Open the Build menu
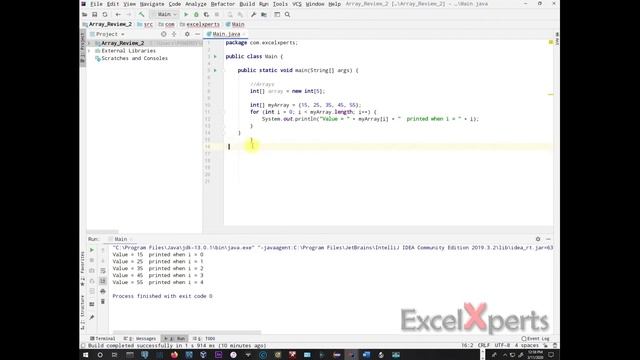640x360 pixels. coord(247,4)
